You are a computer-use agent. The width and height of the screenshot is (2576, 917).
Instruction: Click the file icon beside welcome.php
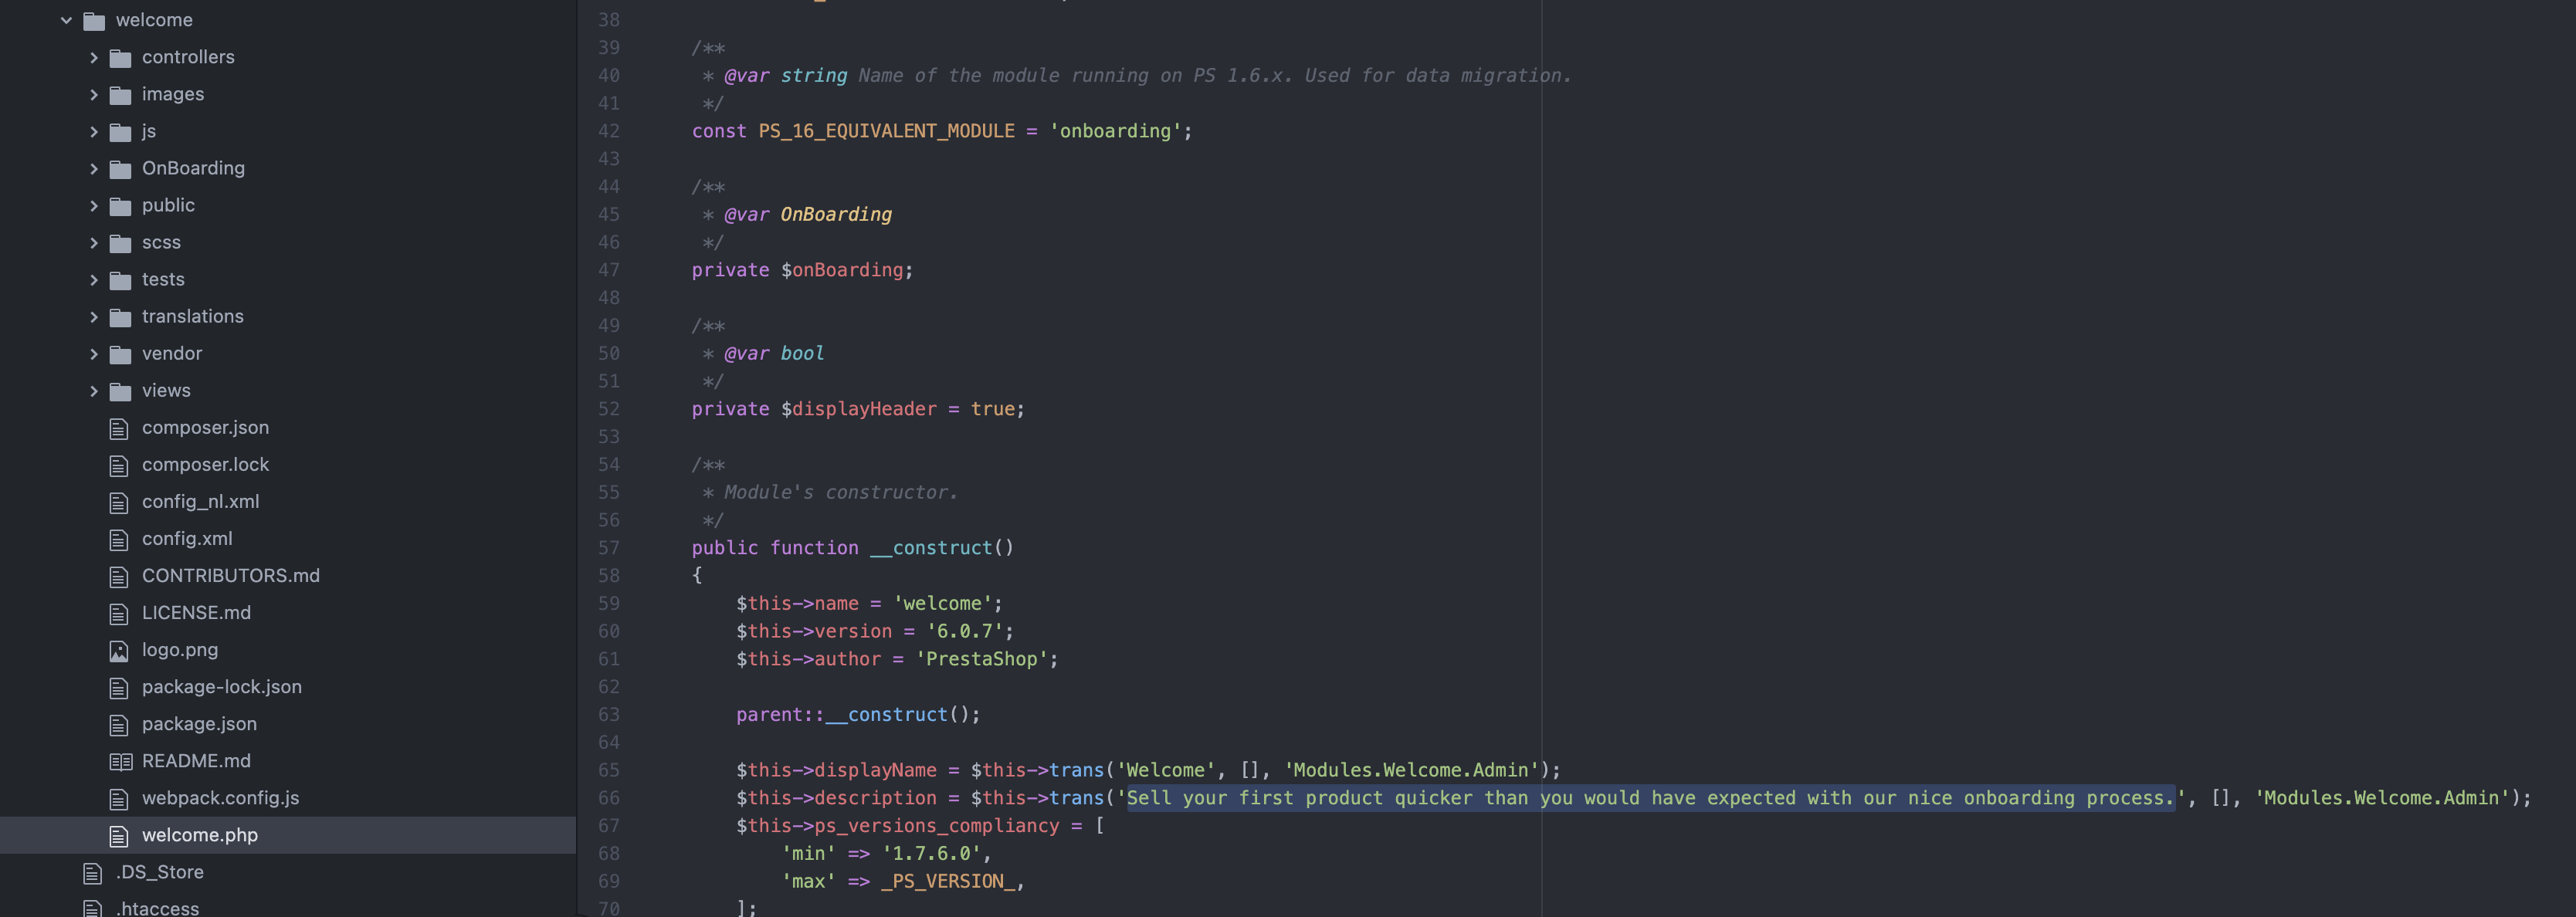point(117,835)
